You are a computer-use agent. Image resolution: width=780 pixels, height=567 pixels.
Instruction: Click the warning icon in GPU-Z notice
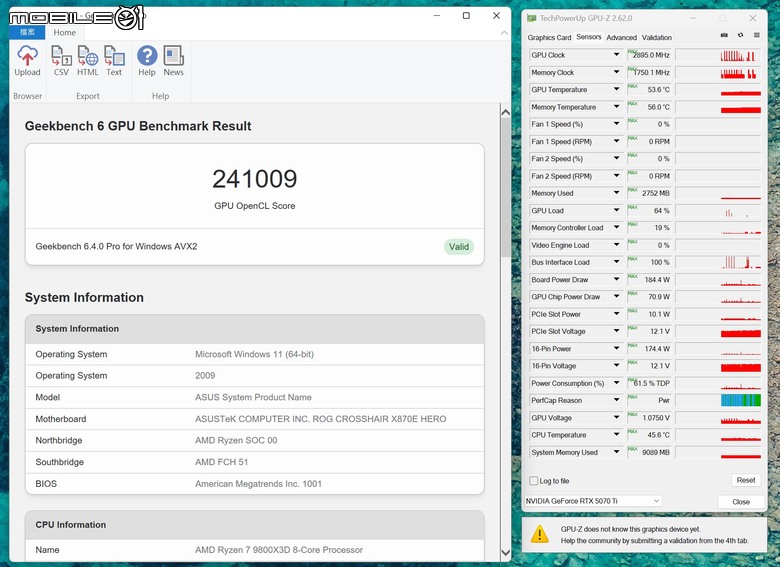point(540,534)
